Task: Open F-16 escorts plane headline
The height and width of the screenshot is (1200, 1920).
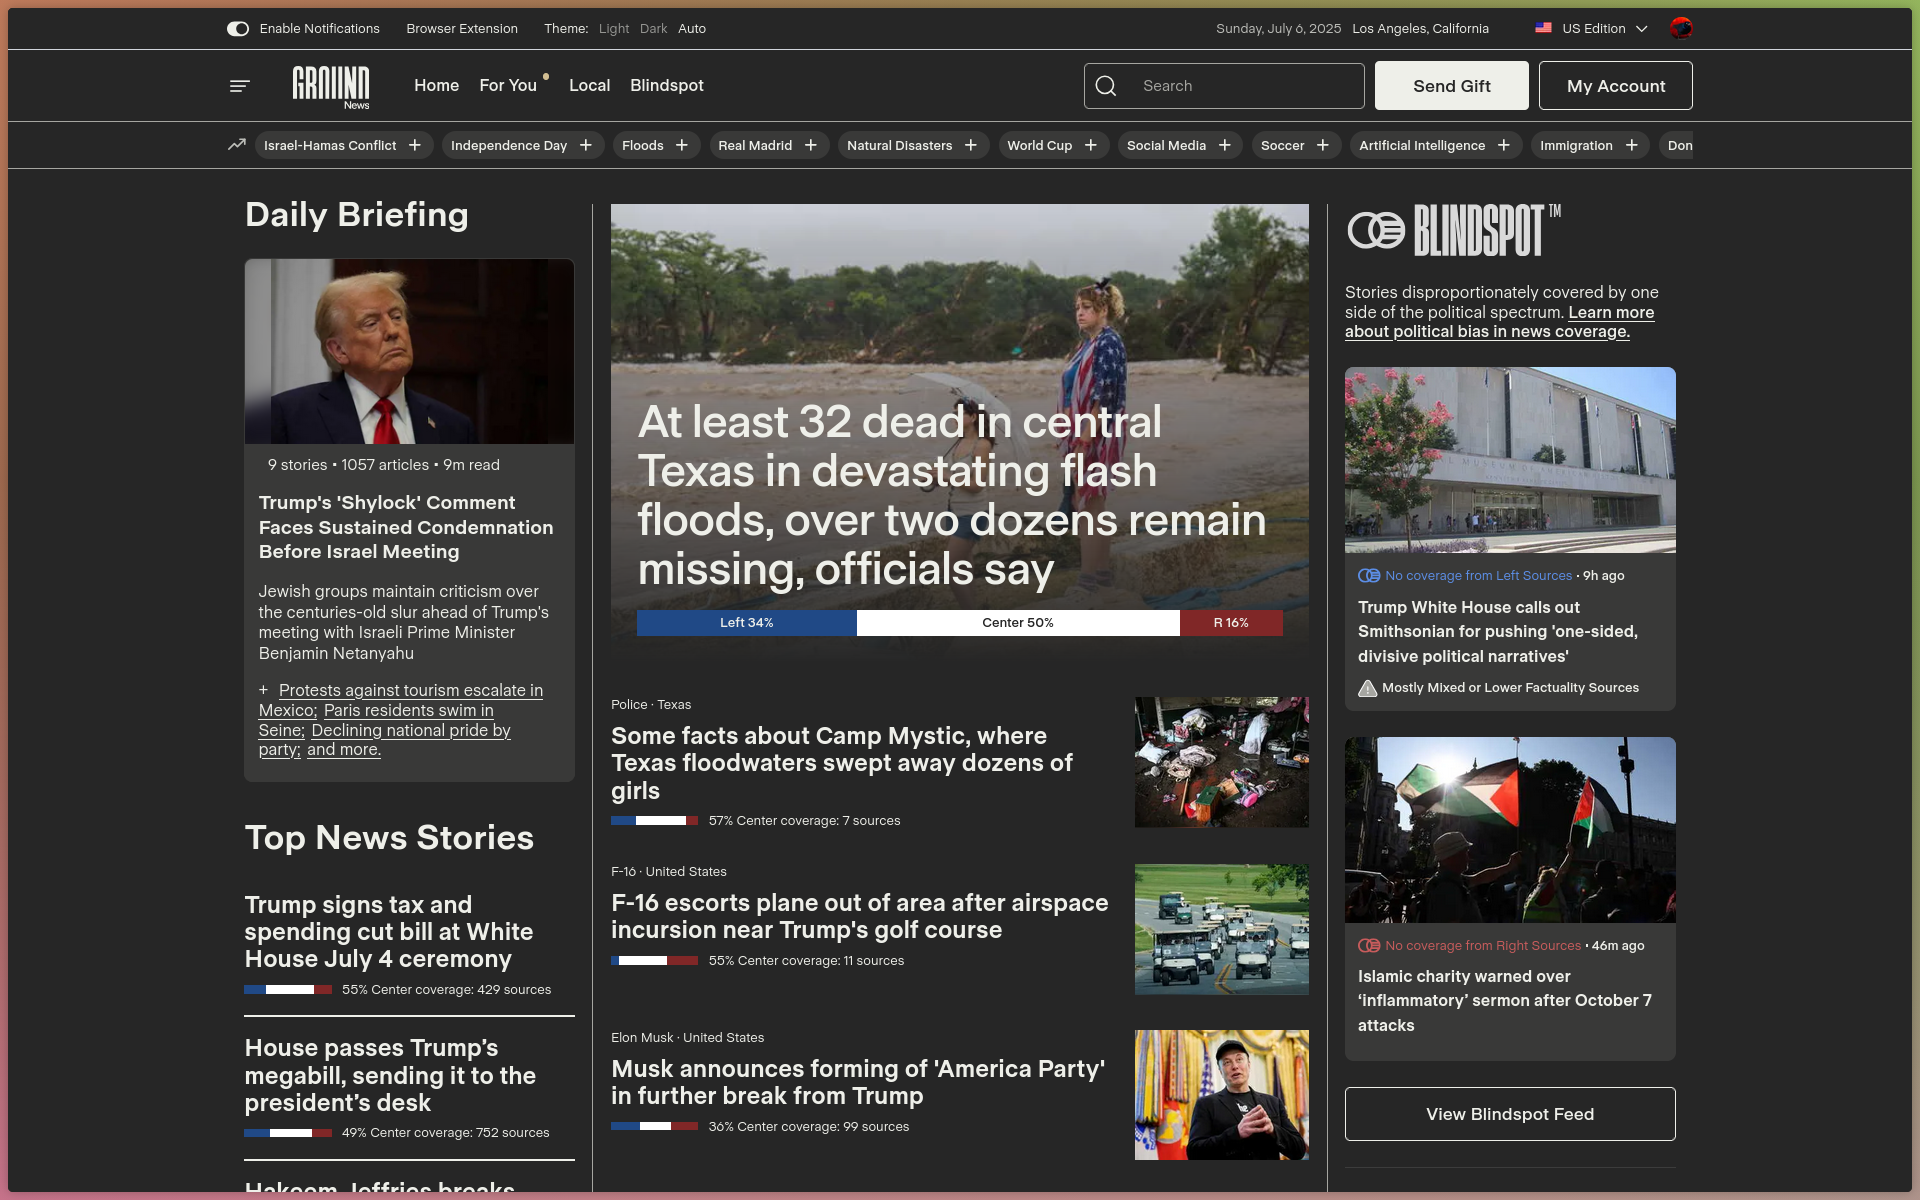Action: pyautogui.click(x=860, y=916)
